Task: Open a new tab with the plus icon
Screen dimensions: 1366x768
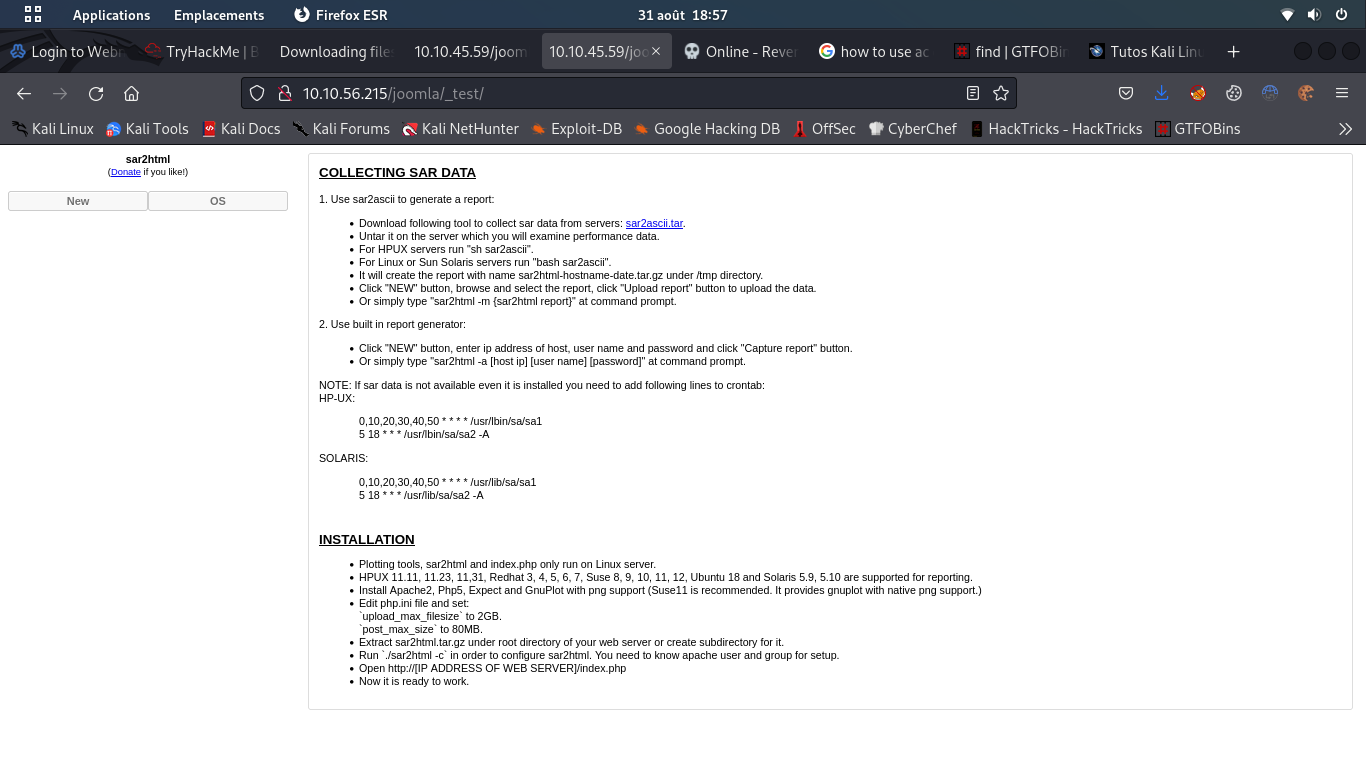Action: pos(1233,51)
